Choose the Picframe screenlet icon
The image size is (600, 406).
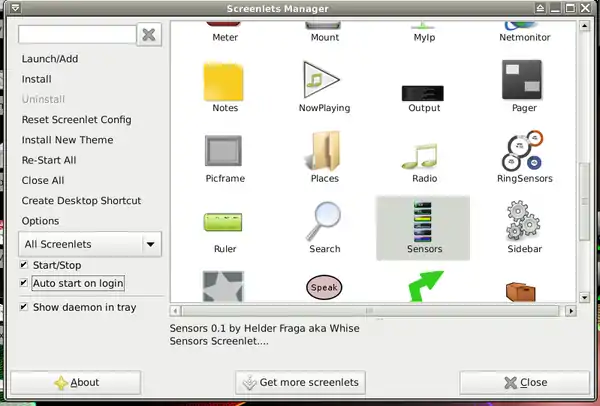click(x=225, y=151)
